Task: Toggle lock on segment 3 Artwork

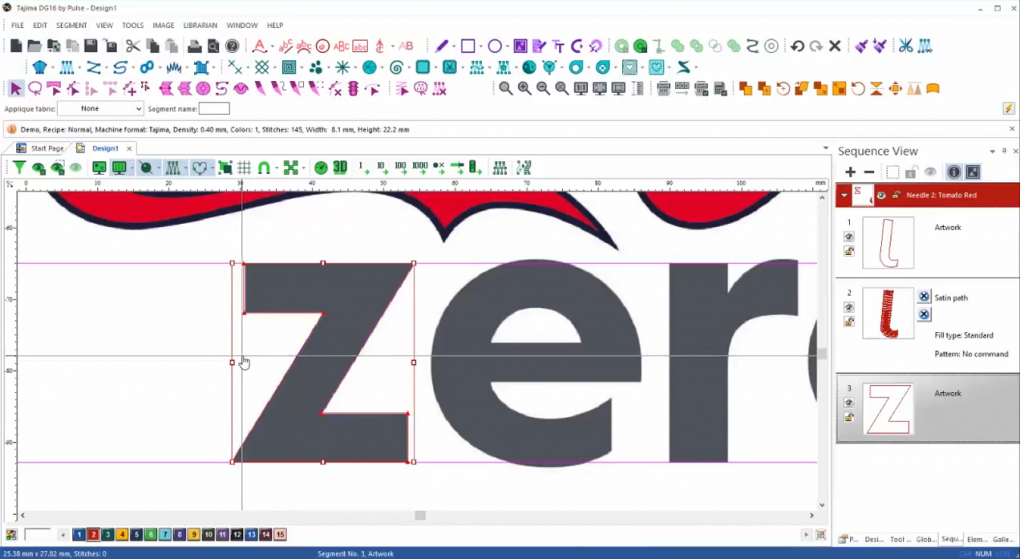Action: tap(848, 417)
